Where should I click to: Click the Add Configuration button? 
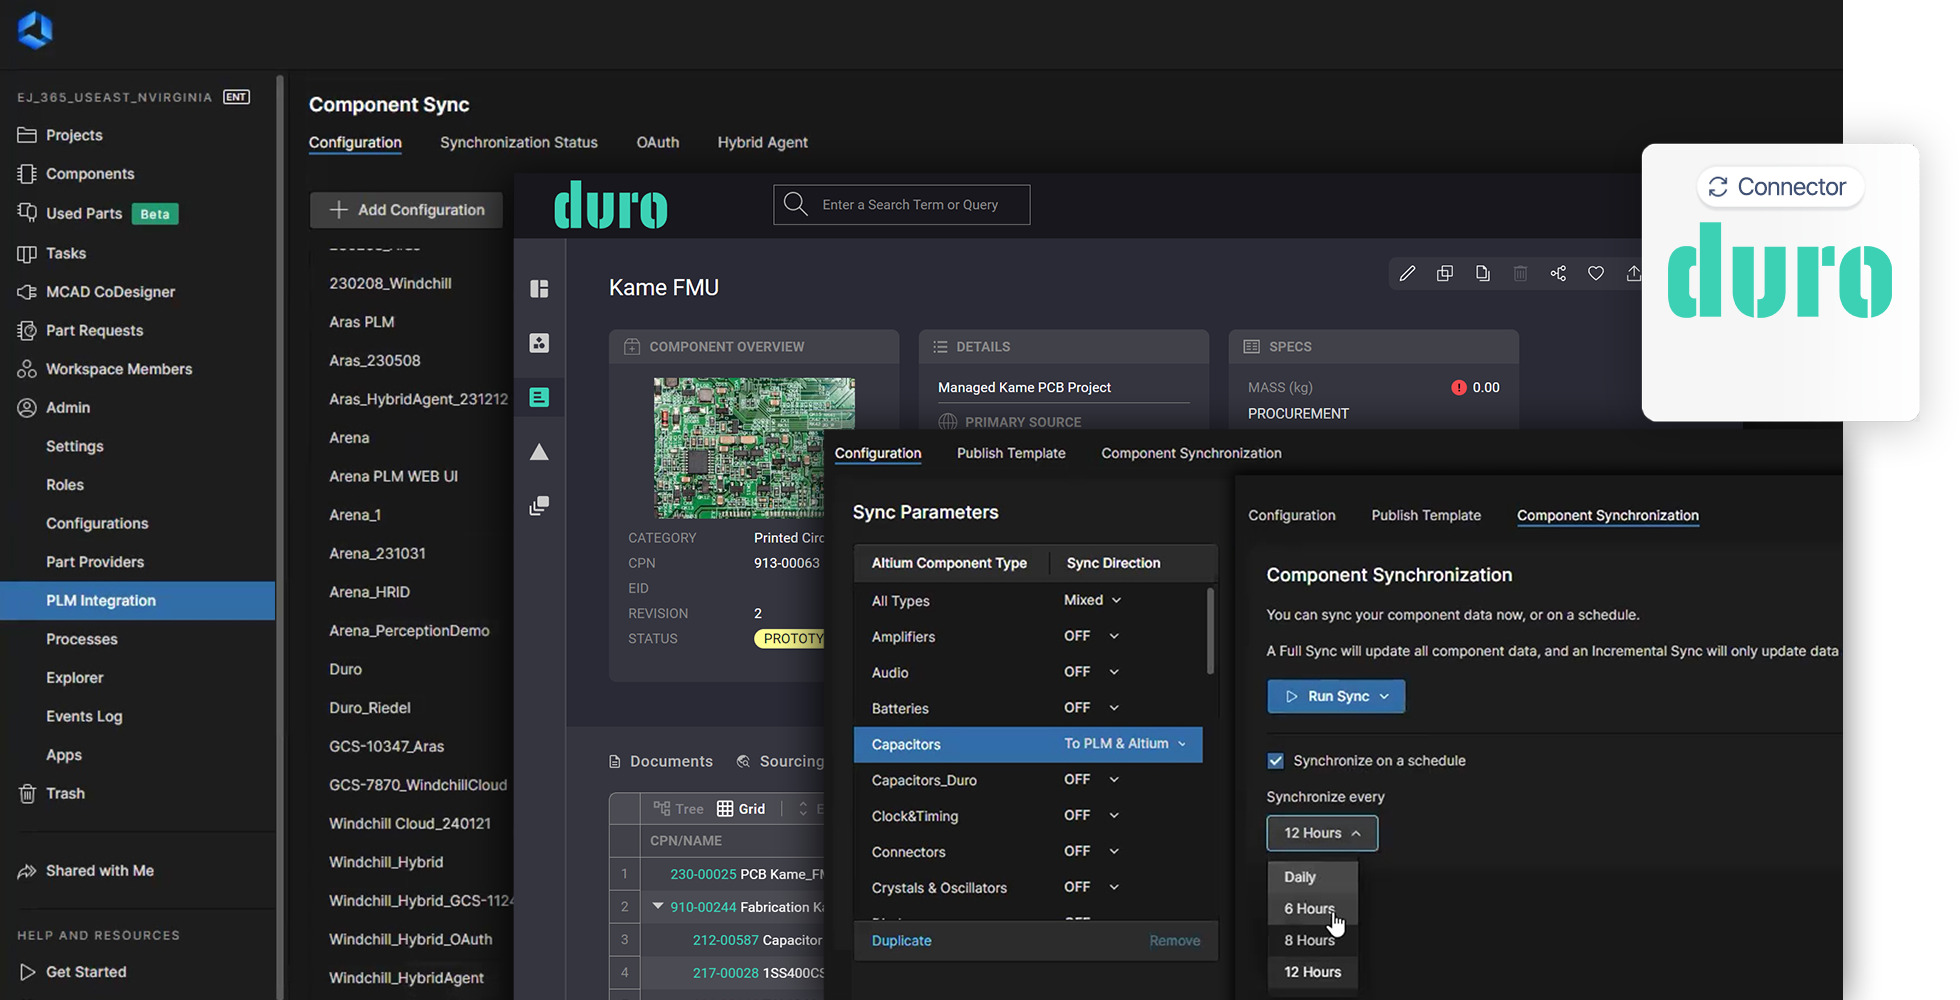click(x=406, y=210)
